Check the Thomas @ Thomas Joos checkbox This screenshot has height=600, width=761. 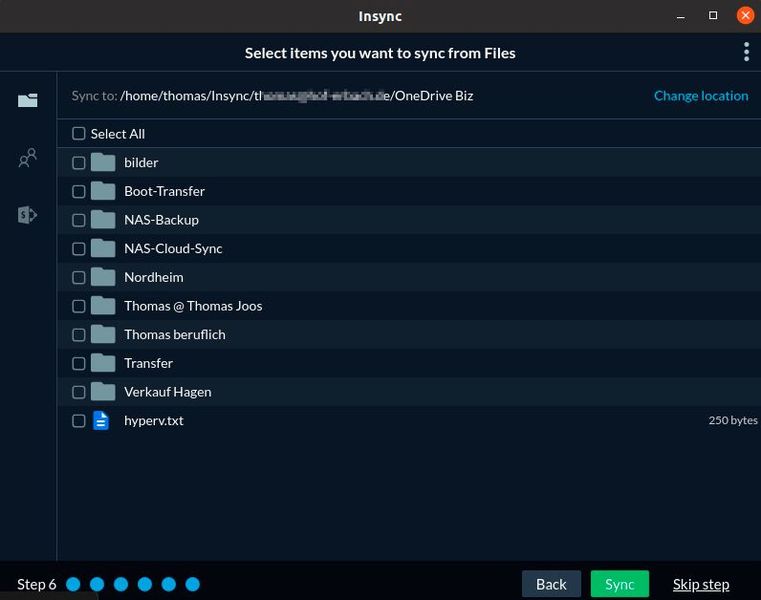(x=79, y=306)
